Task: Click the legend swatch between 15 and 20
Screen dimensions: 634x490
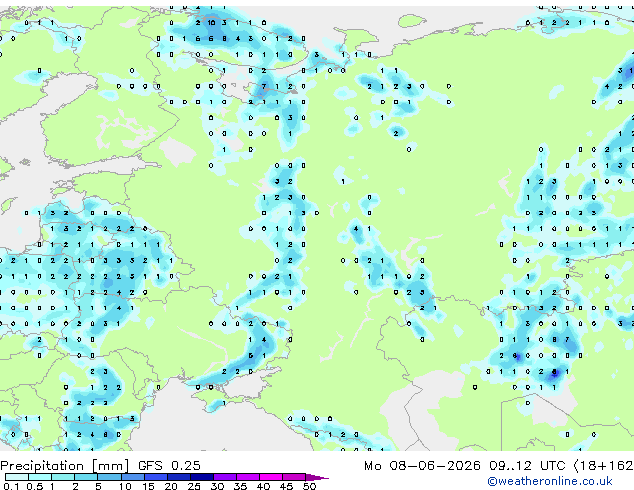Action: point(155,477)
